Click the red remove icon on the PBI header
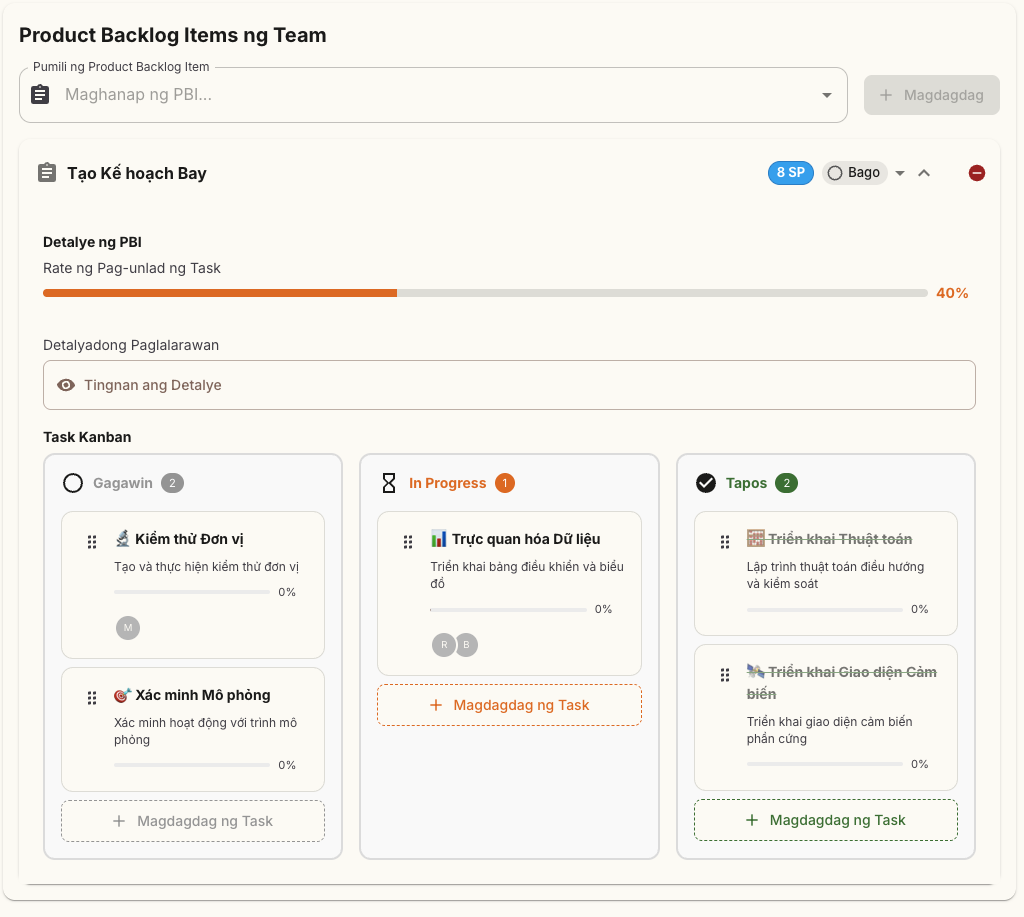The height and width of the screenshot is (917, 1024). [977, 172]
